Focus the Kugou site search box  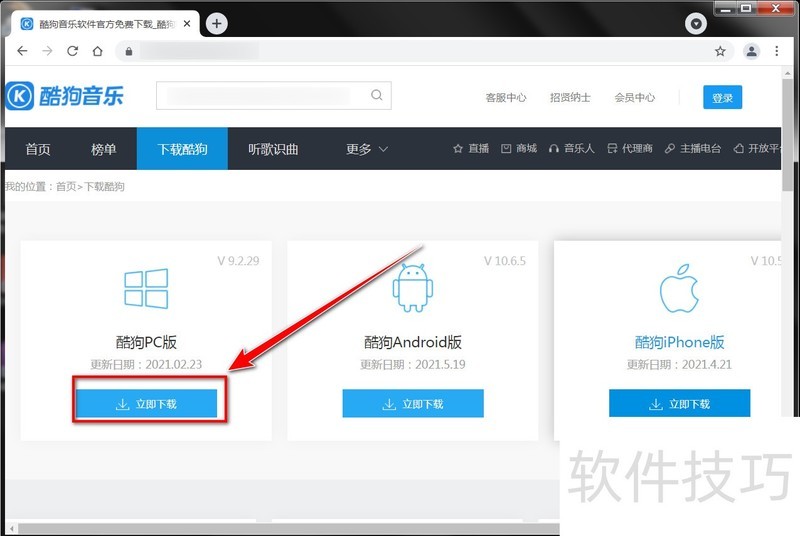(273, 95)
